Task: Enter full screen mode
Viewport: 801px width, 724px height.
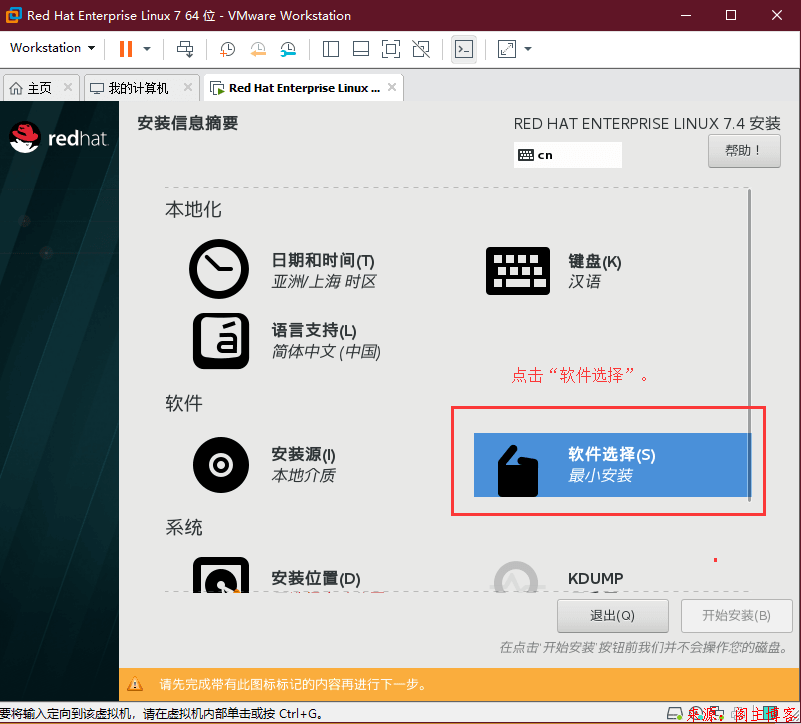Action: 391,49
